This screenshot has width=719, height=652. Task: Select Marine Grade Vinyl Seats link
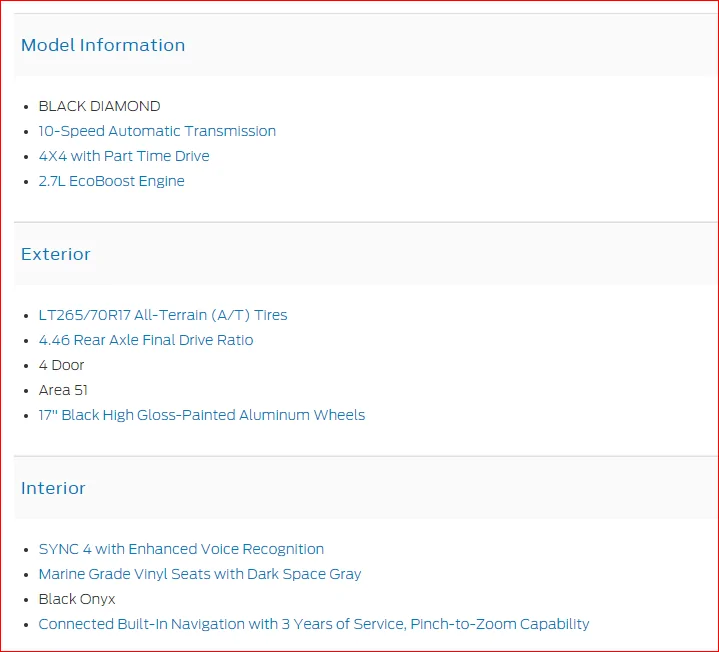(x=200, y=574)
